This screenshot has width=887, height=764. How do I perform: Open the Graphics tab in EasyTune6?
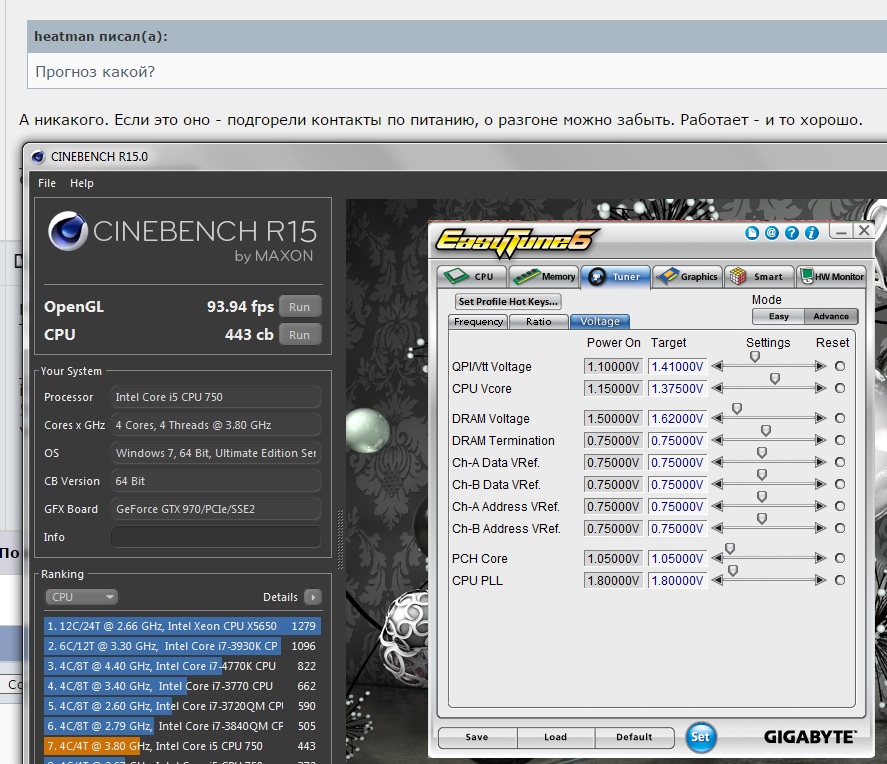(x=688, y=277)
